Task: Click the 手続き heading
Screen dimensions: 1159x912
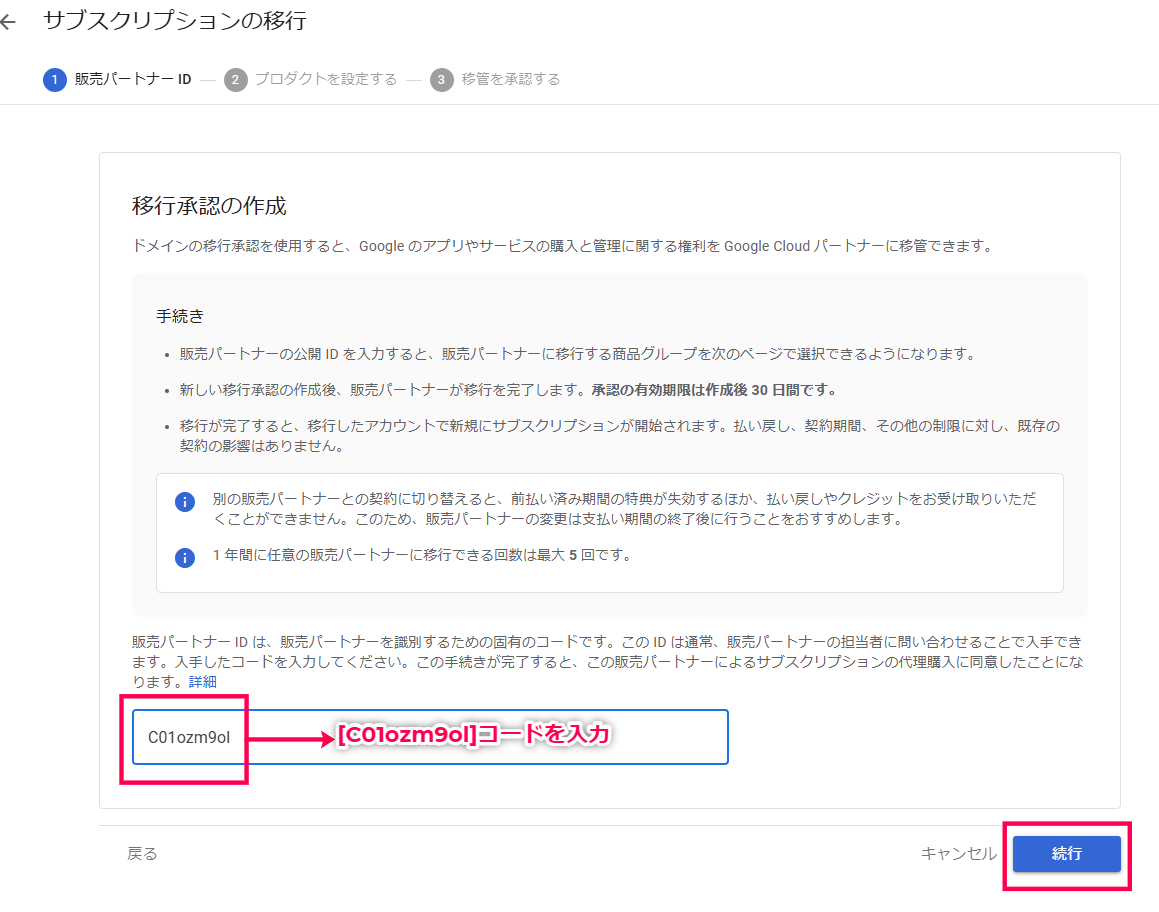Action: 180,316
